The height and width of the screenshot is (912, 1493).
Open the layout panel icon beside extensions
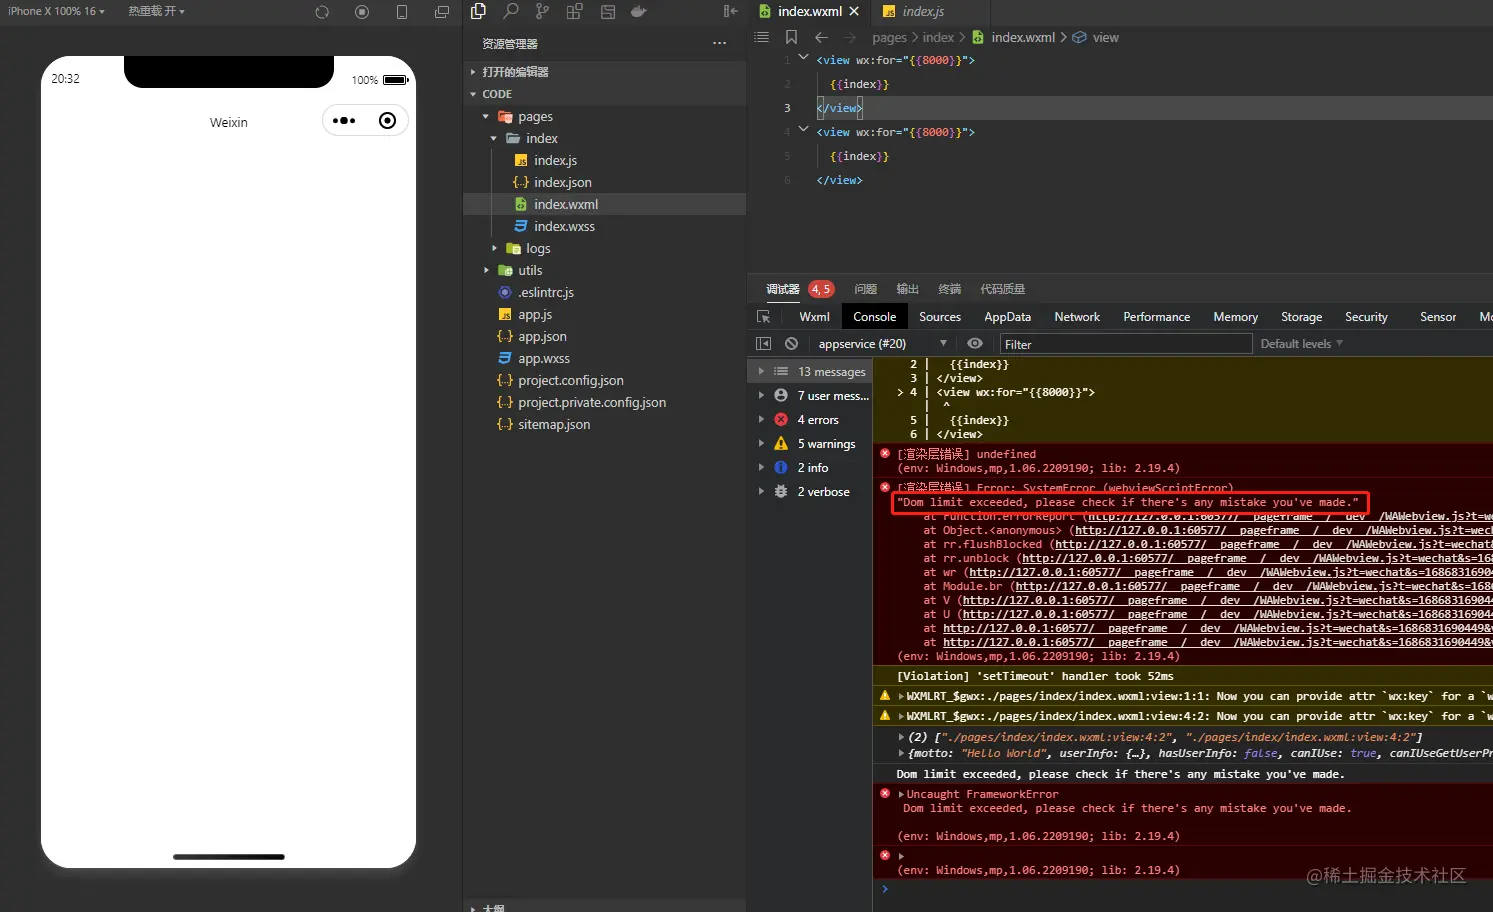pyautogui.click(x=607, y=11)
